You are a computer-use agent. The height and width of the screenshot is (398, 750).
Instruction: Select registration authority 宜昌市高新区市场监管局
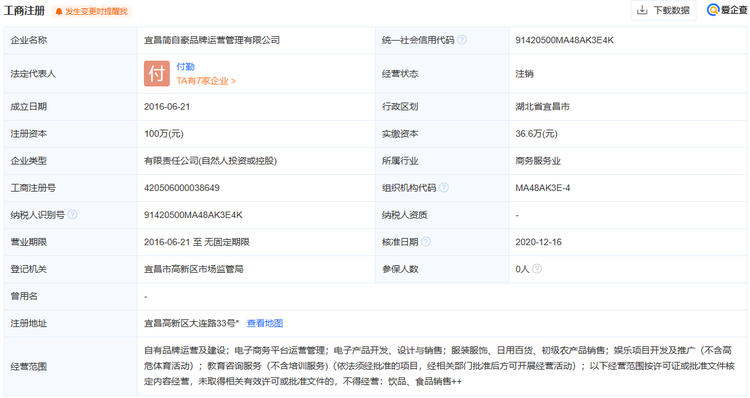coord(194,269)
